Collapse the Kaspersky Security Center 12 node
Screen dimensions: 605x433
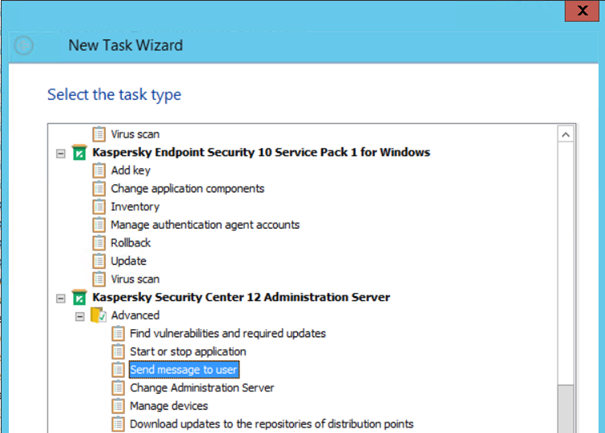(61, 298)
